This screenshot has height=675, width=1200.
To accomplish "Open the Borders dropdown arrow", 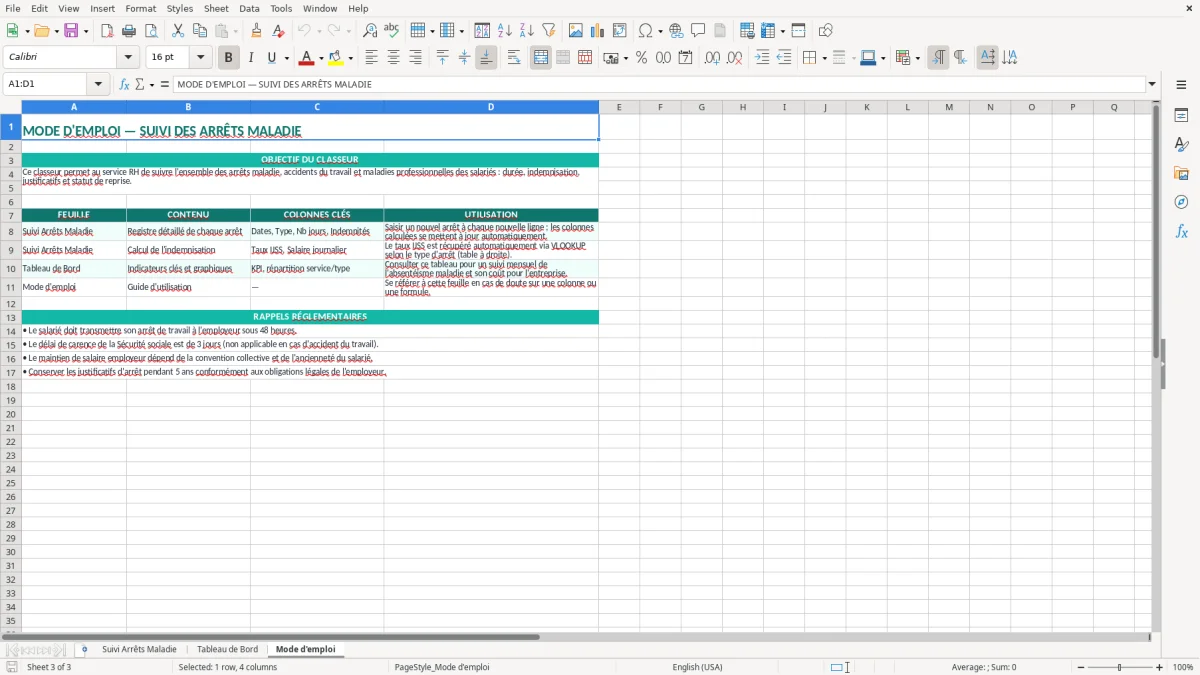I will (x=824, y=58).
